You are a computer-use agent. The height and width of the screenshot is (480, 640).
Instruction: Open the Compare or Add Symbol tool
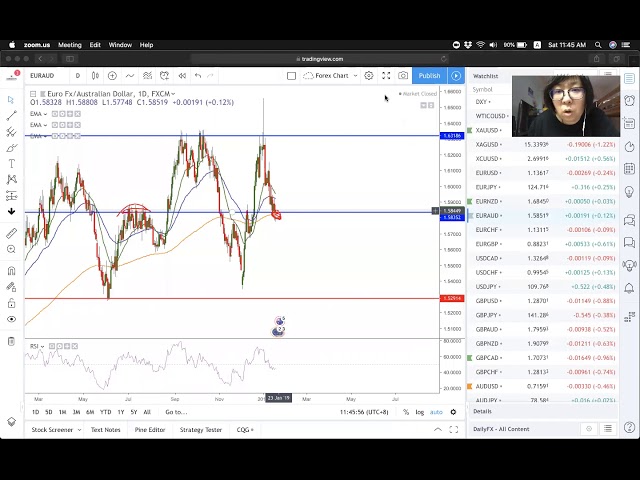112,76
